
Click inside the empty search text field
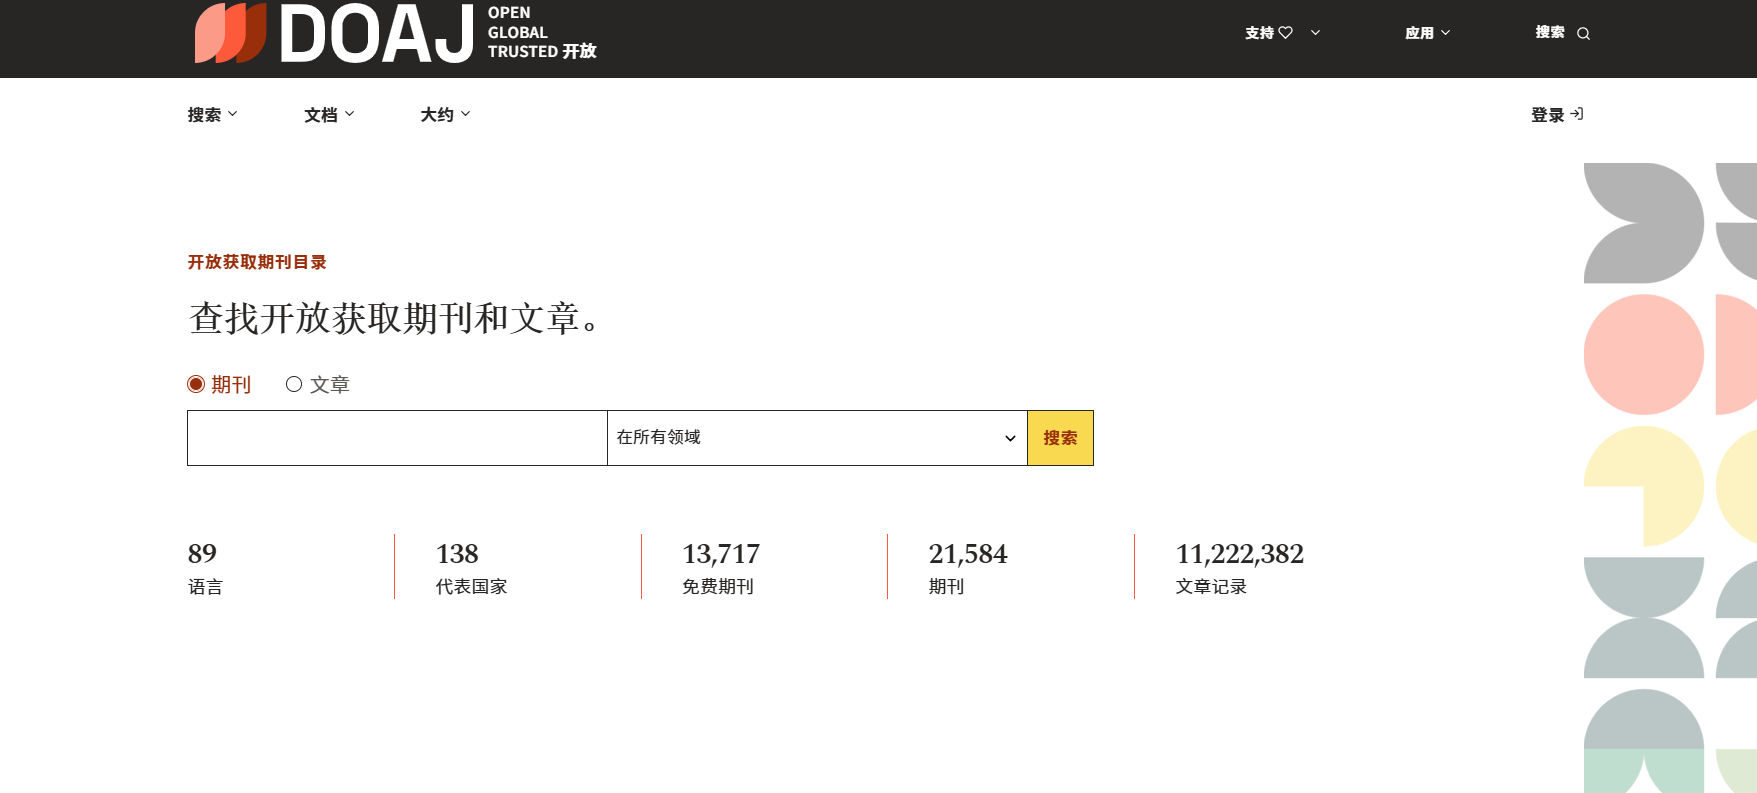tap(397, 438)
